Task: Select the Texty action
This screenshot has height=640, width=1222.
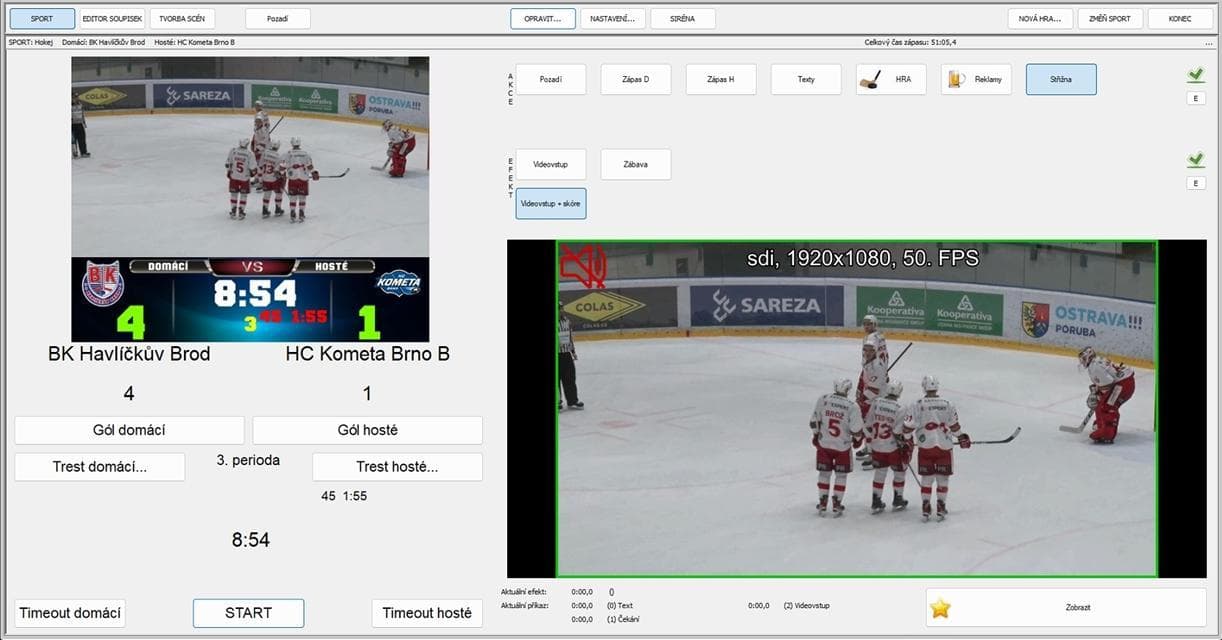Action: coord(806,79)
